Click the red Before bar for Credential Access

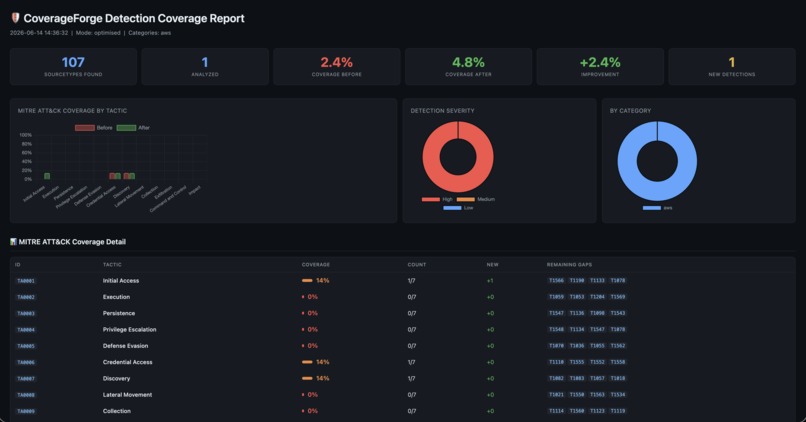tap(113, 176)
